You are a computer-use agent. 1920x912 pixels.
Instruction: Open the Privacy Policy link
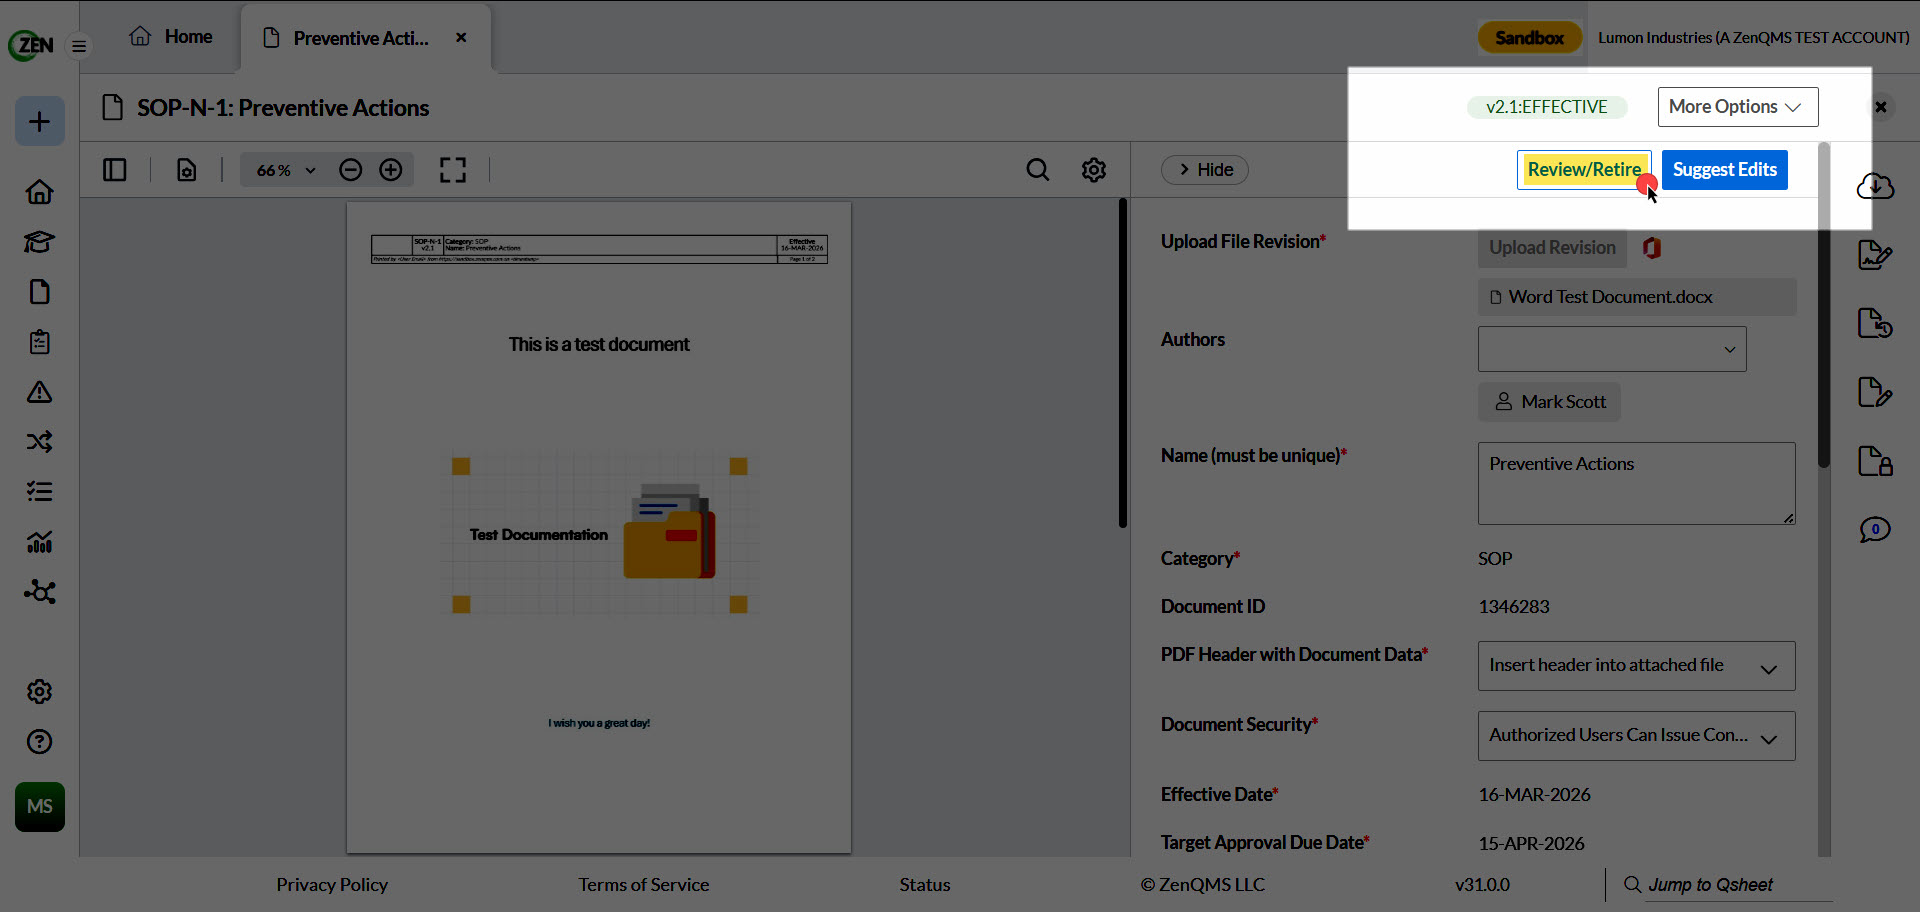point(332,885)
